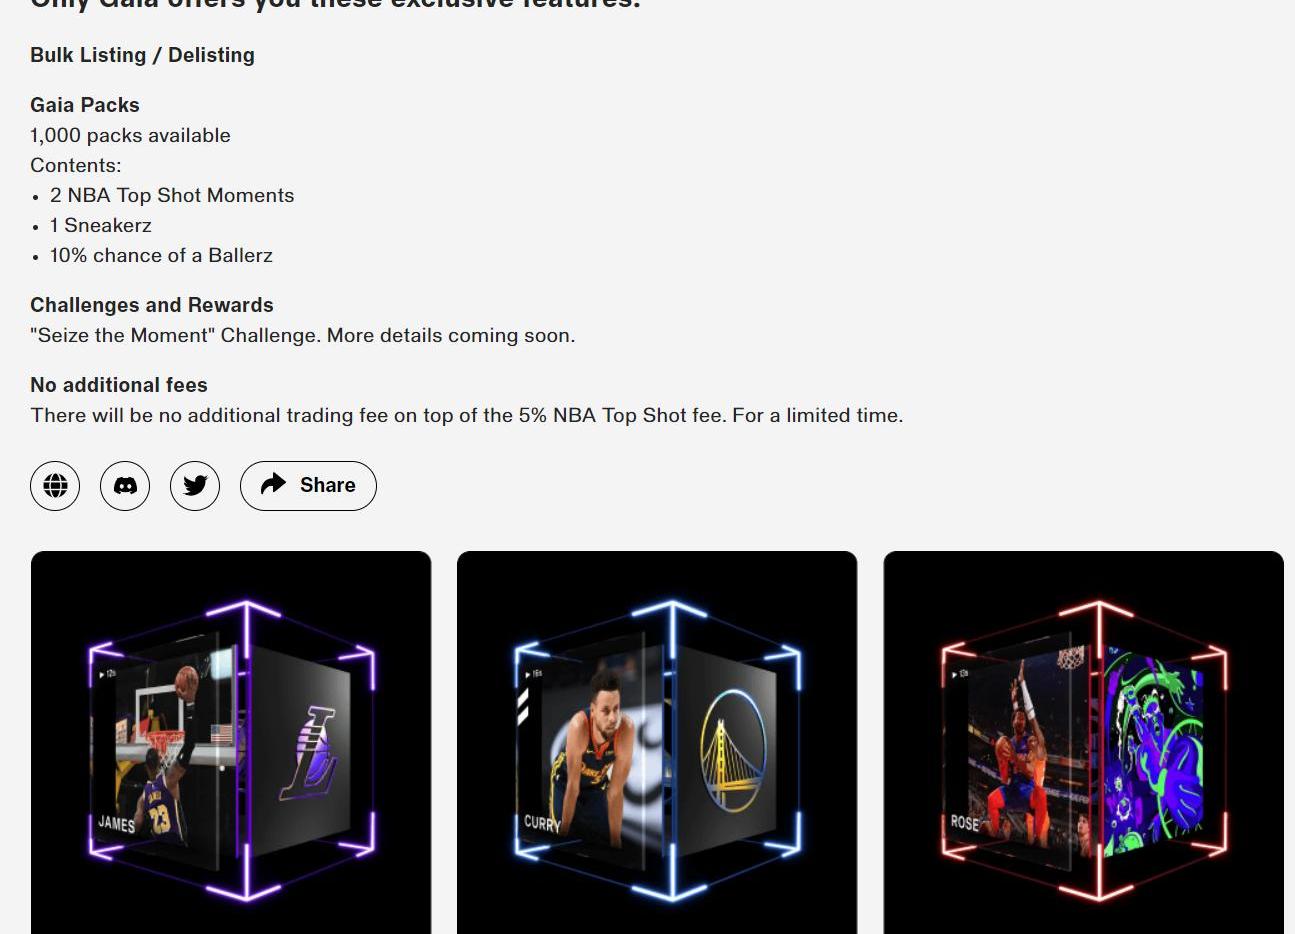Open the Rose moment card with red frame

click(1084, 742)
